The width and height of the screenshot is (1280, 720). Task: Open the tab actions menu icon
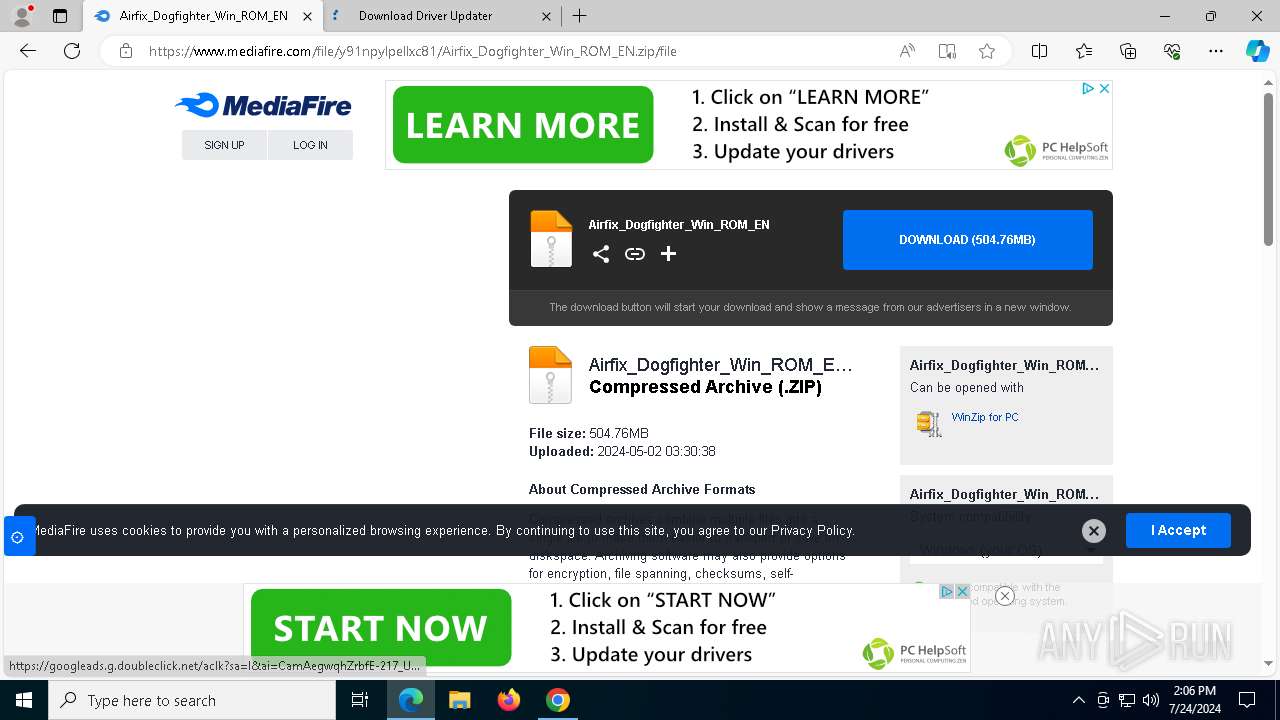pyautogui.click(x=60, y=16)
